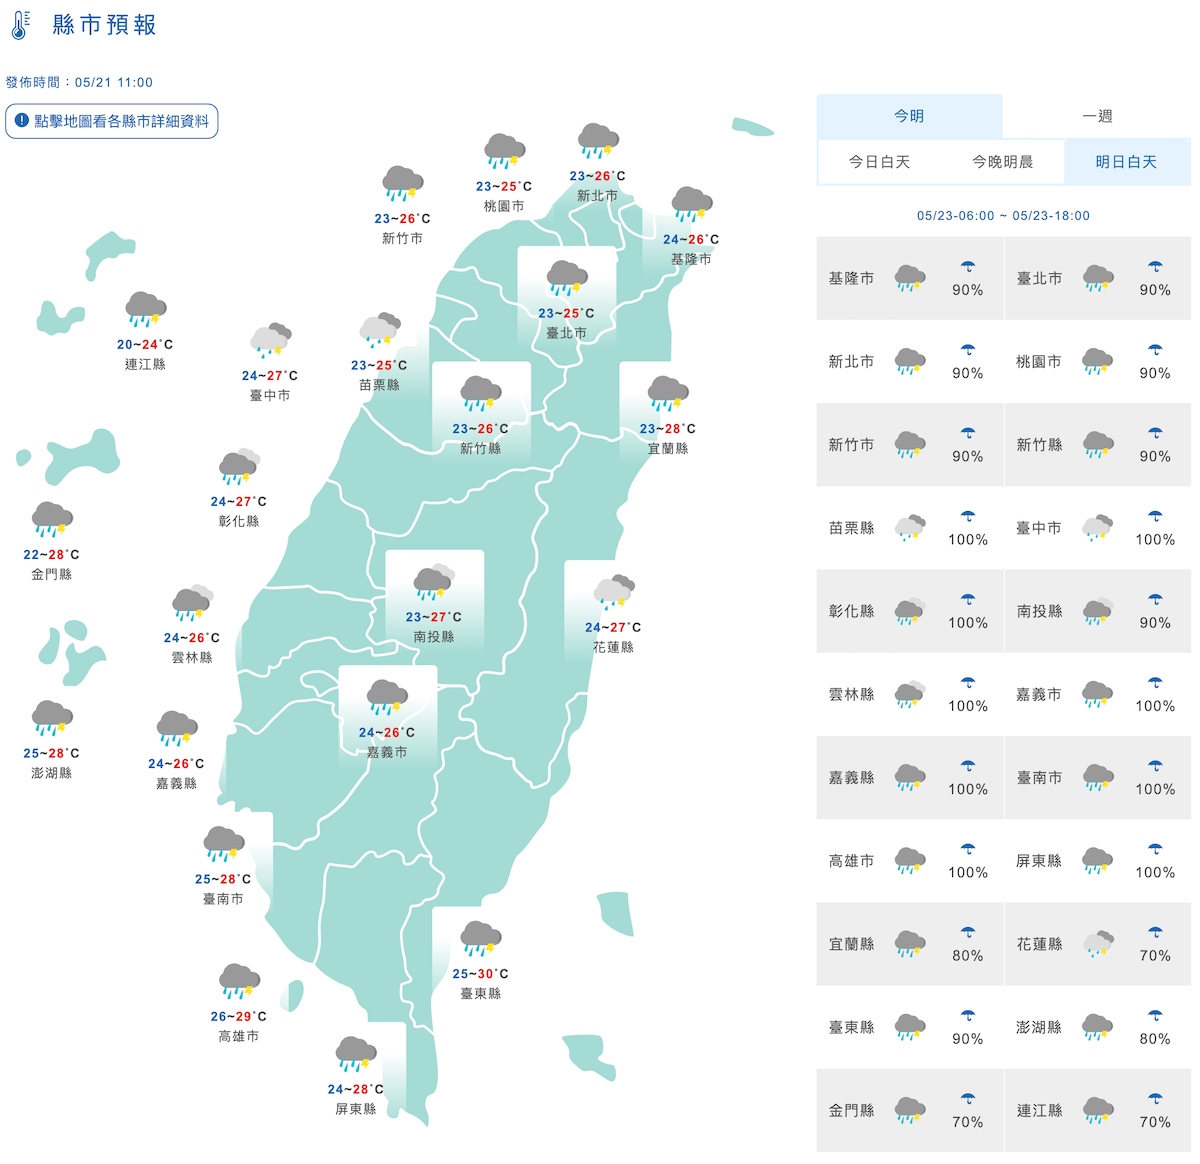The height and width of the screenshot is (1164, 1200).
Task: Switch to 今晚明晨 forecast period
Action: pyautogui.click(x=1002, y=162)
